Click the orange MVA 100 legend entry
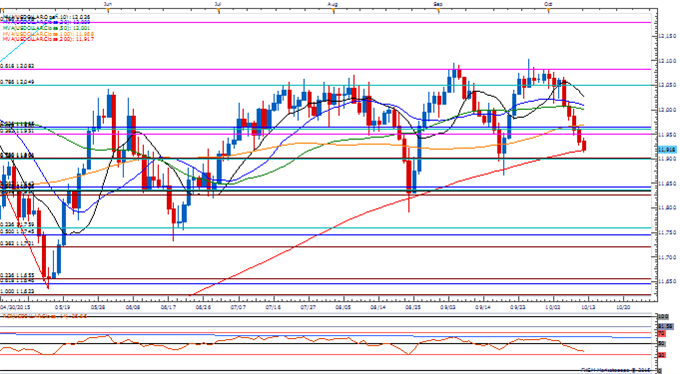The width and height of the screenshot is (680, 374). (x=48, y=34)
